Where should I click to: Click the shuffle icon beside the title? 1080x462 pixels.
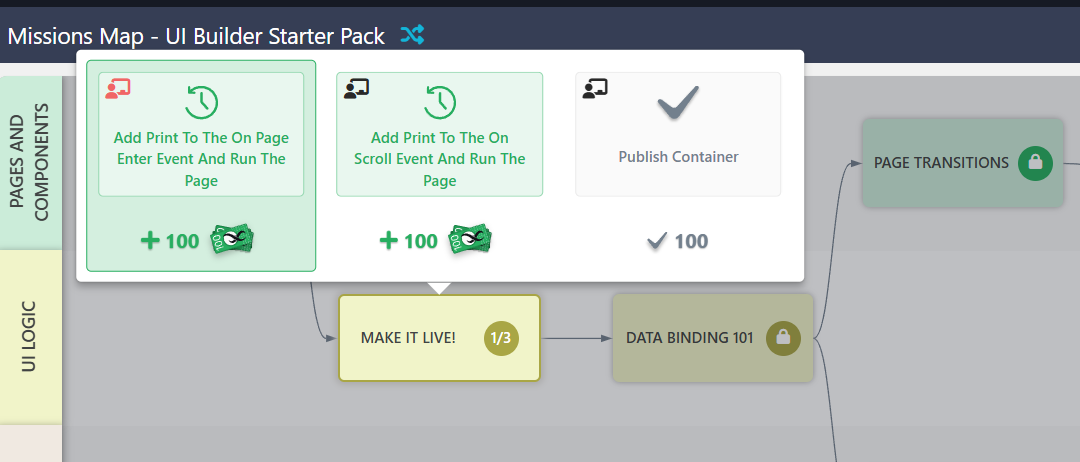coord(412,35)
